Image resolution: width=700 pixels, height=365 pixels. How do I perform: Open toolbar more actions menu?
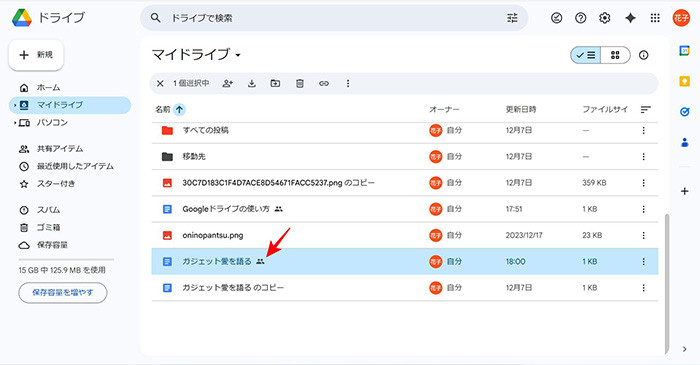(x=348, y=83)
